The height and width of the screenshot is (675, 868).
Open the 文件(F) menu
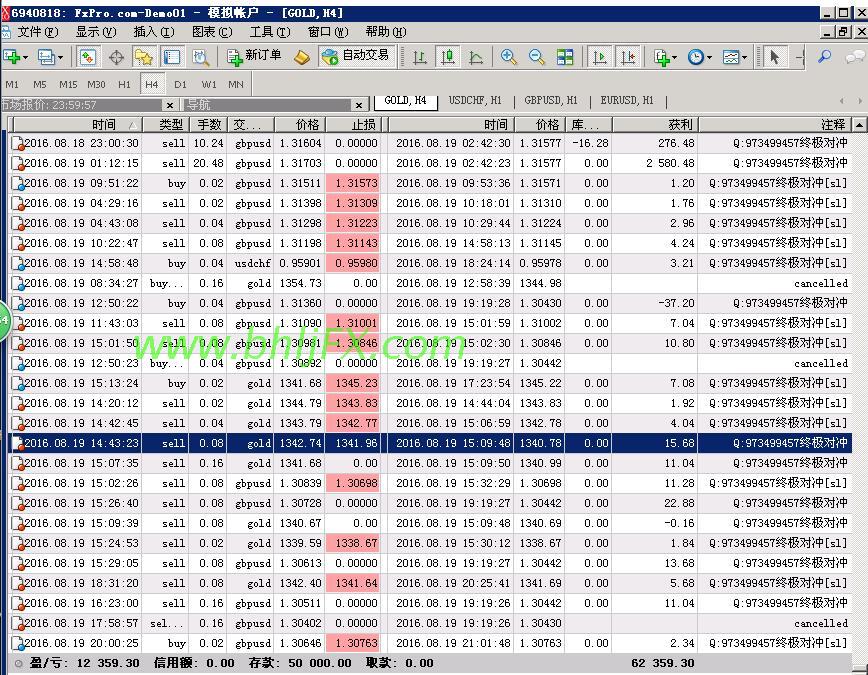(37, 32)
